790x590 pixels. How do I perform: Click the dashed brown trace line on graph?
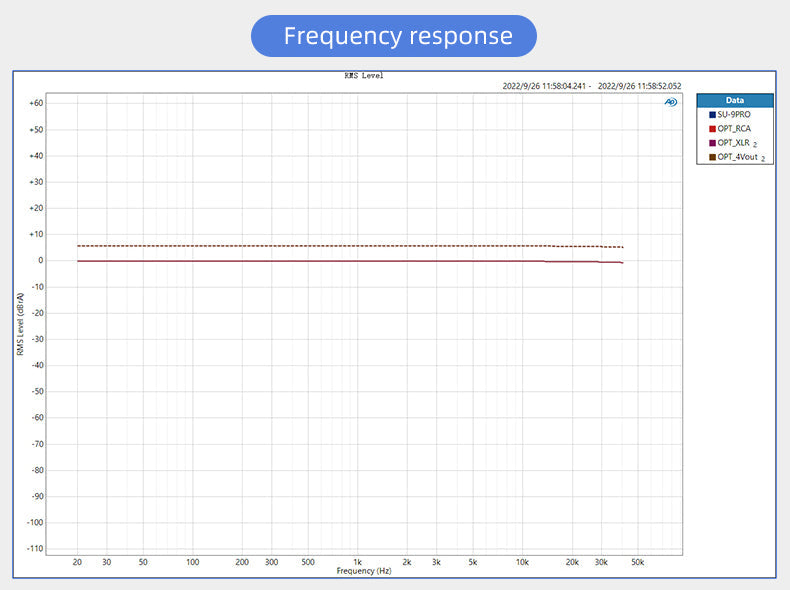(300, 246)
